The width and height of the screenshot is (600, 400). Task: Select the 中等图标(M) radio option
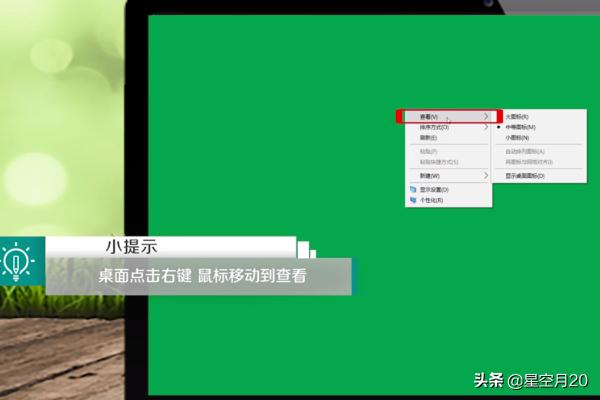(x=539, y=127)
